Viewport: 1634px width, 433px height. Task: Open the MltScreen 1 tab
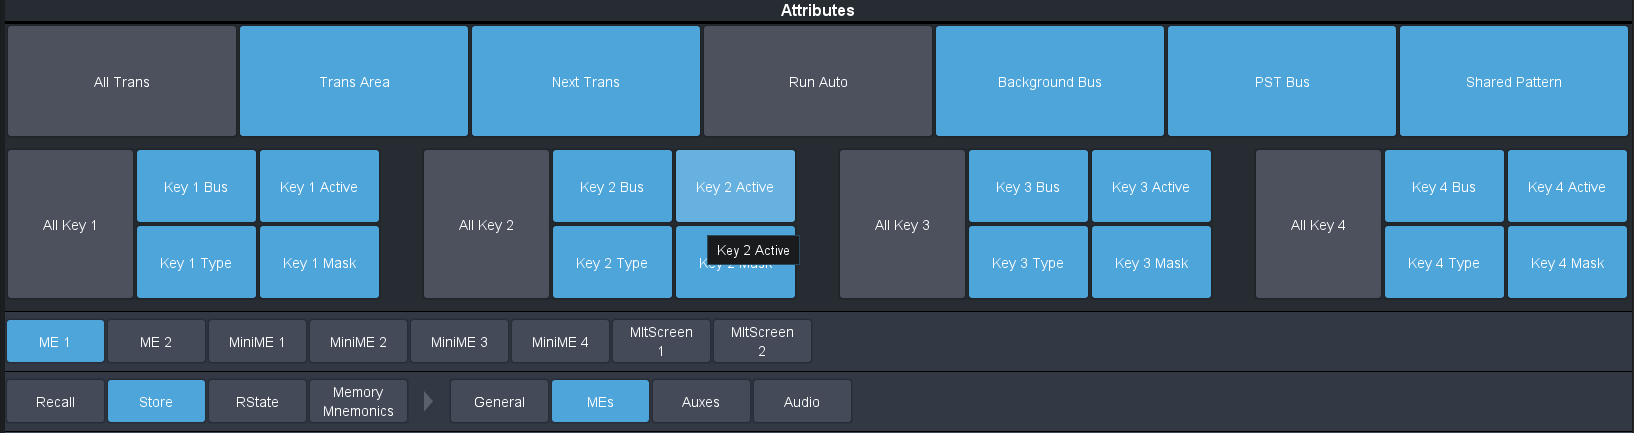(661, 341)
